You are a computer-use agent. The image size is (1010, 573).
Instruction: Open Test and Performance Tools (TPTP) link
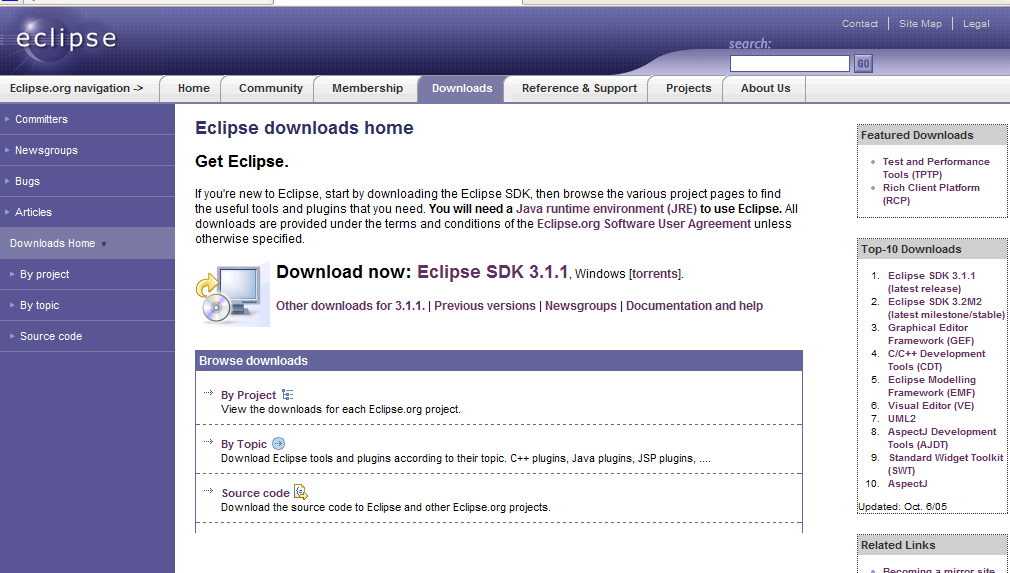pyautogui.click(x=936, y=168)
